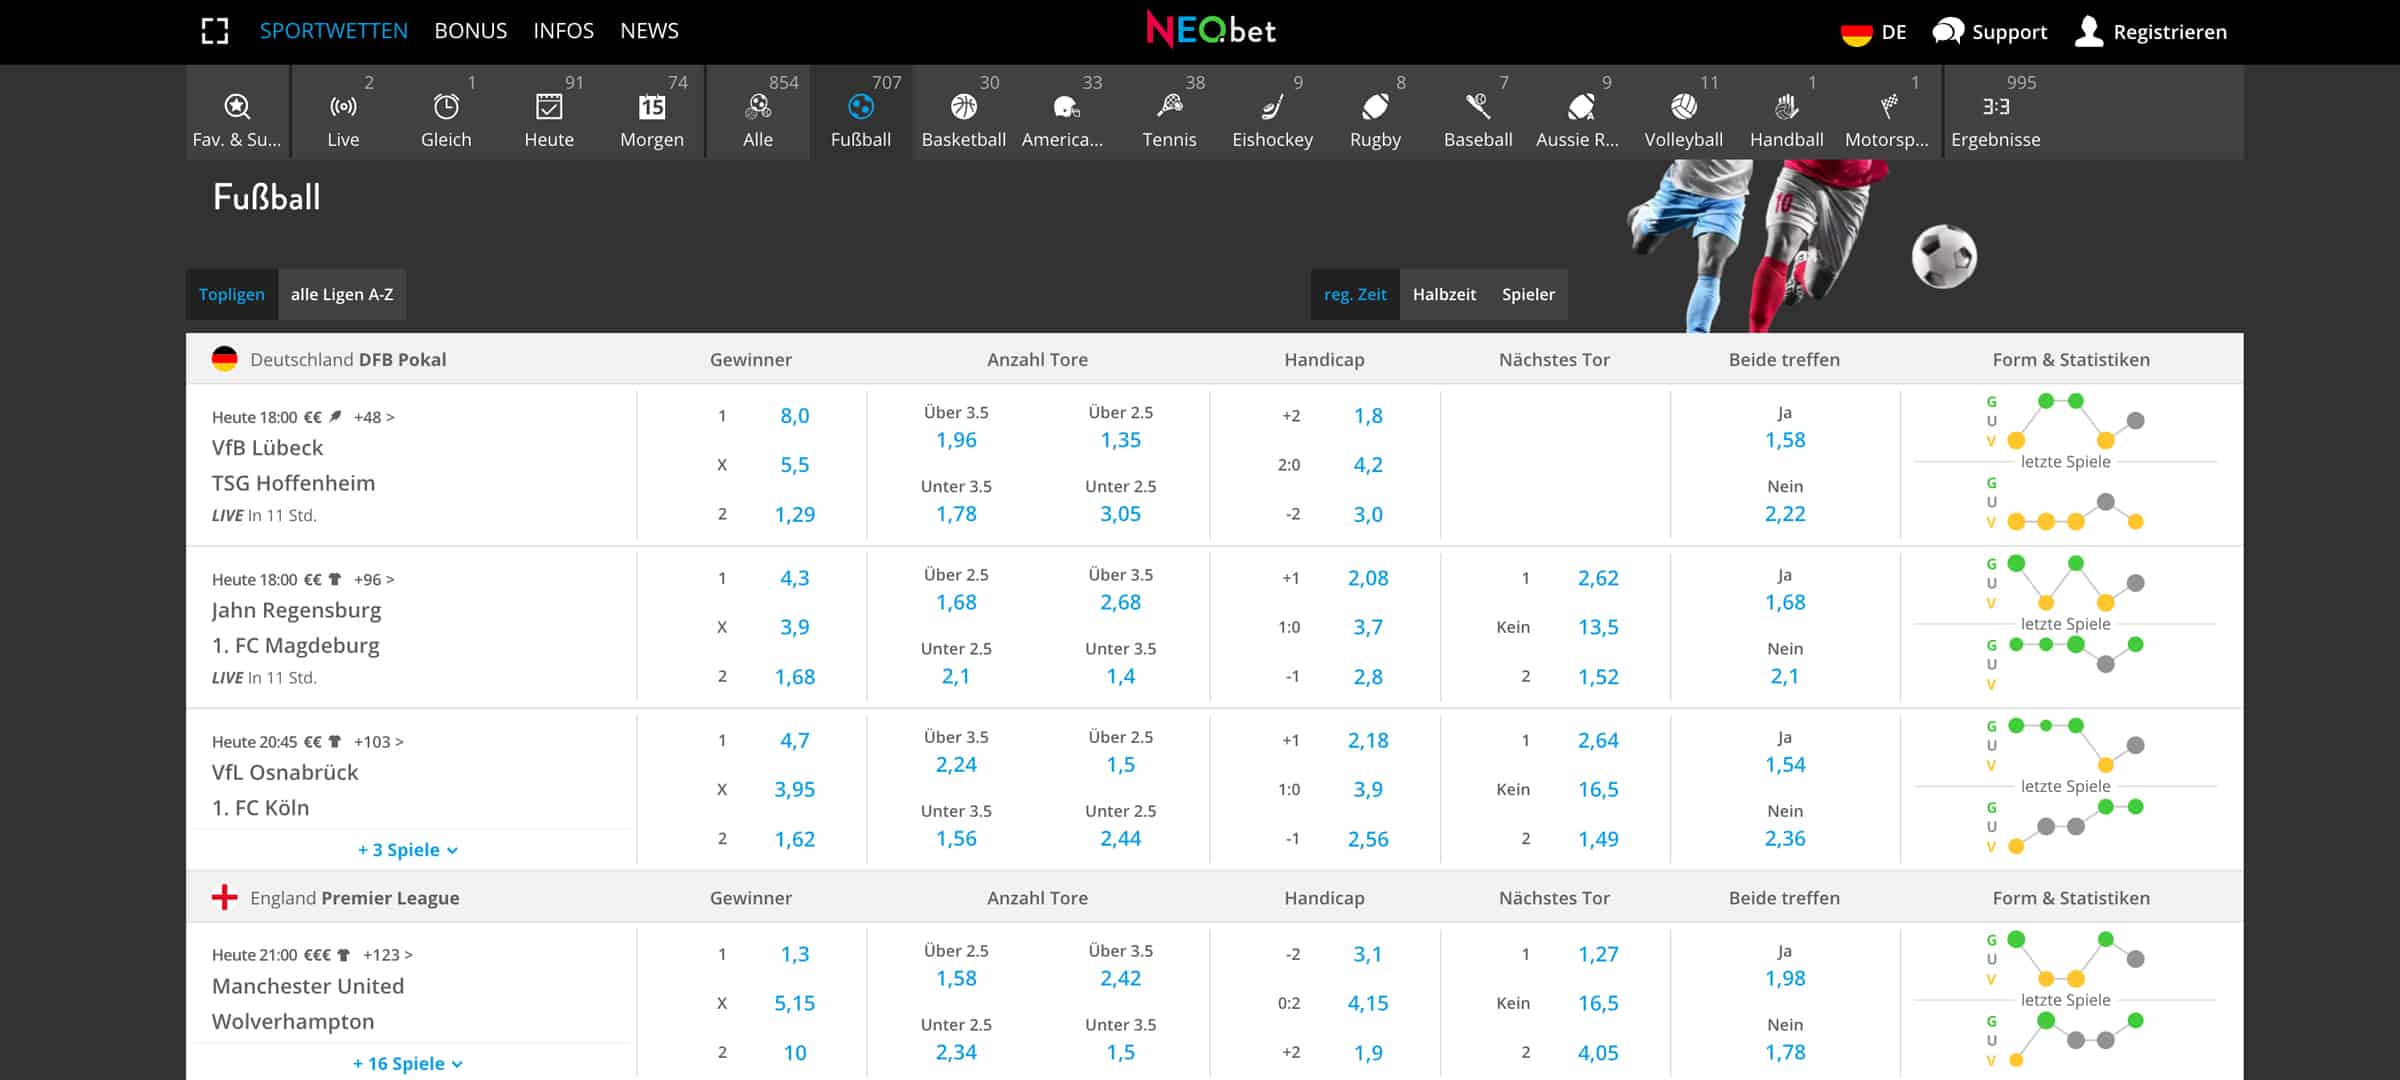Image resolution: width=2400 pixels, height=1080 pixels.
Task: Select the Rugby ball icon
Action: 1375,106
